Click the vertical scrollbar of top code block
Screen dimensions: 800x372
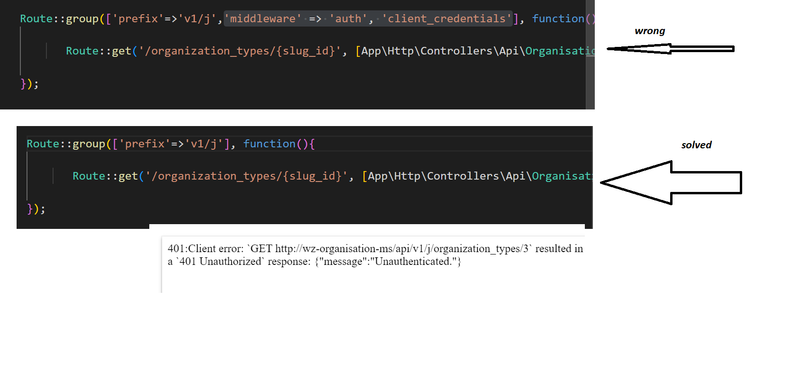click(591, 54)
